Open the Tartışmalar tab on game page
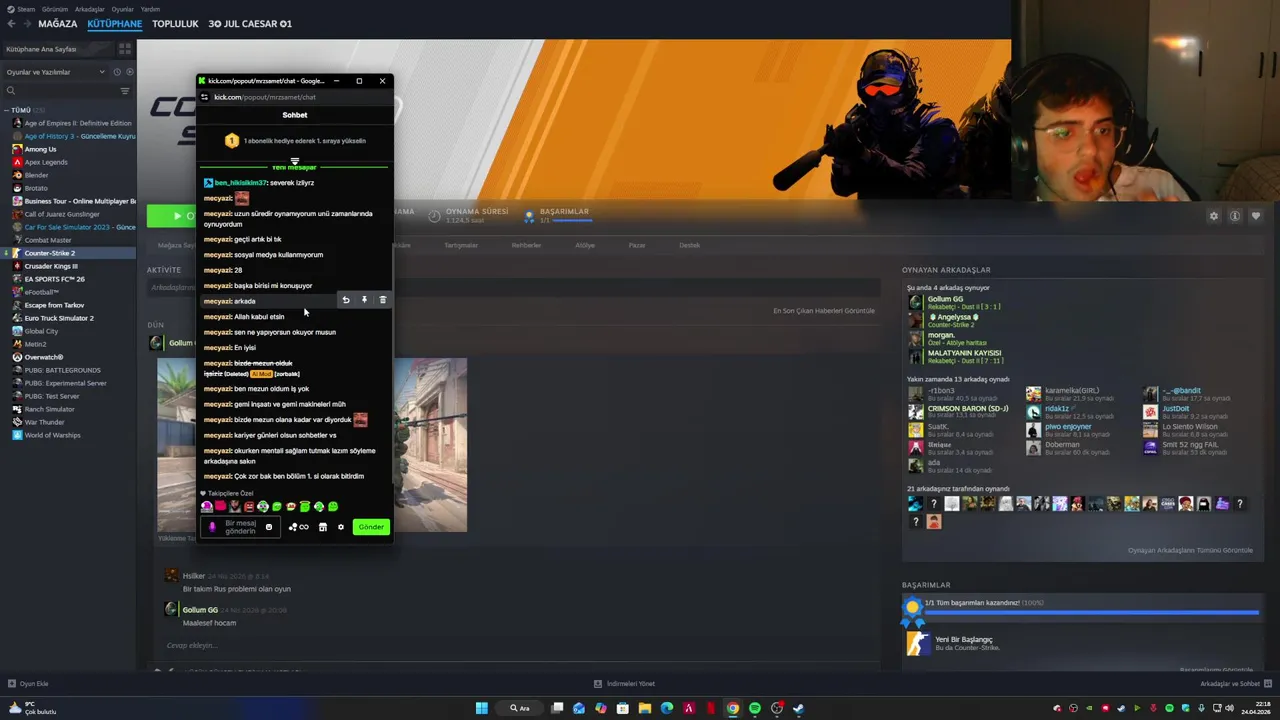 click(461, 245)
